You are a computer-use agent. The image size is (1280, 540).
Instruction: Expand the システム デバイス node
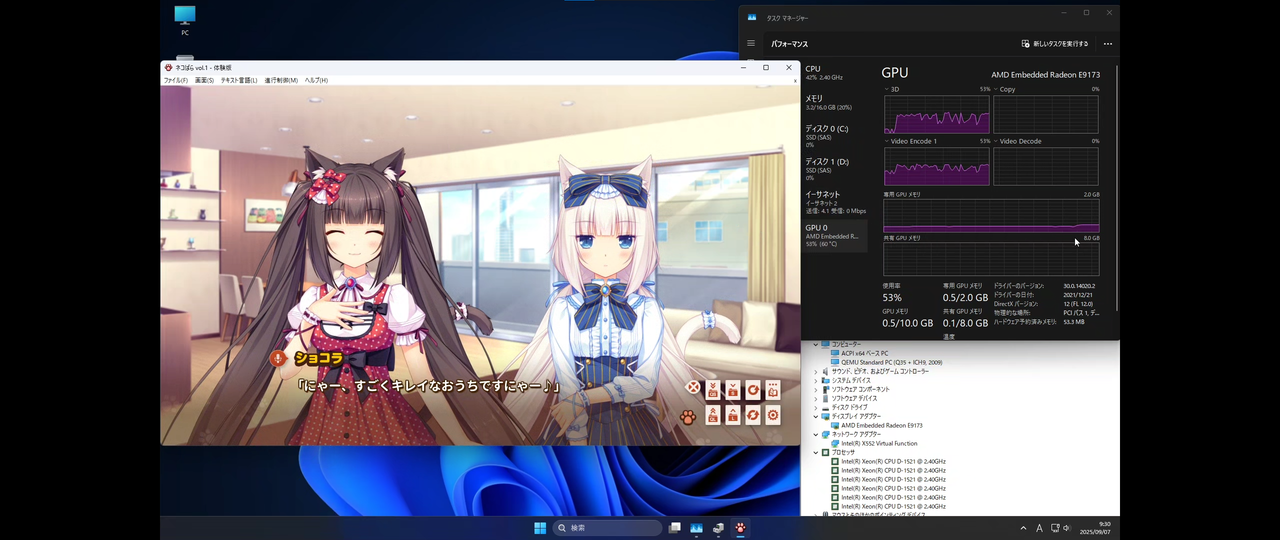(x=815, y=380)
